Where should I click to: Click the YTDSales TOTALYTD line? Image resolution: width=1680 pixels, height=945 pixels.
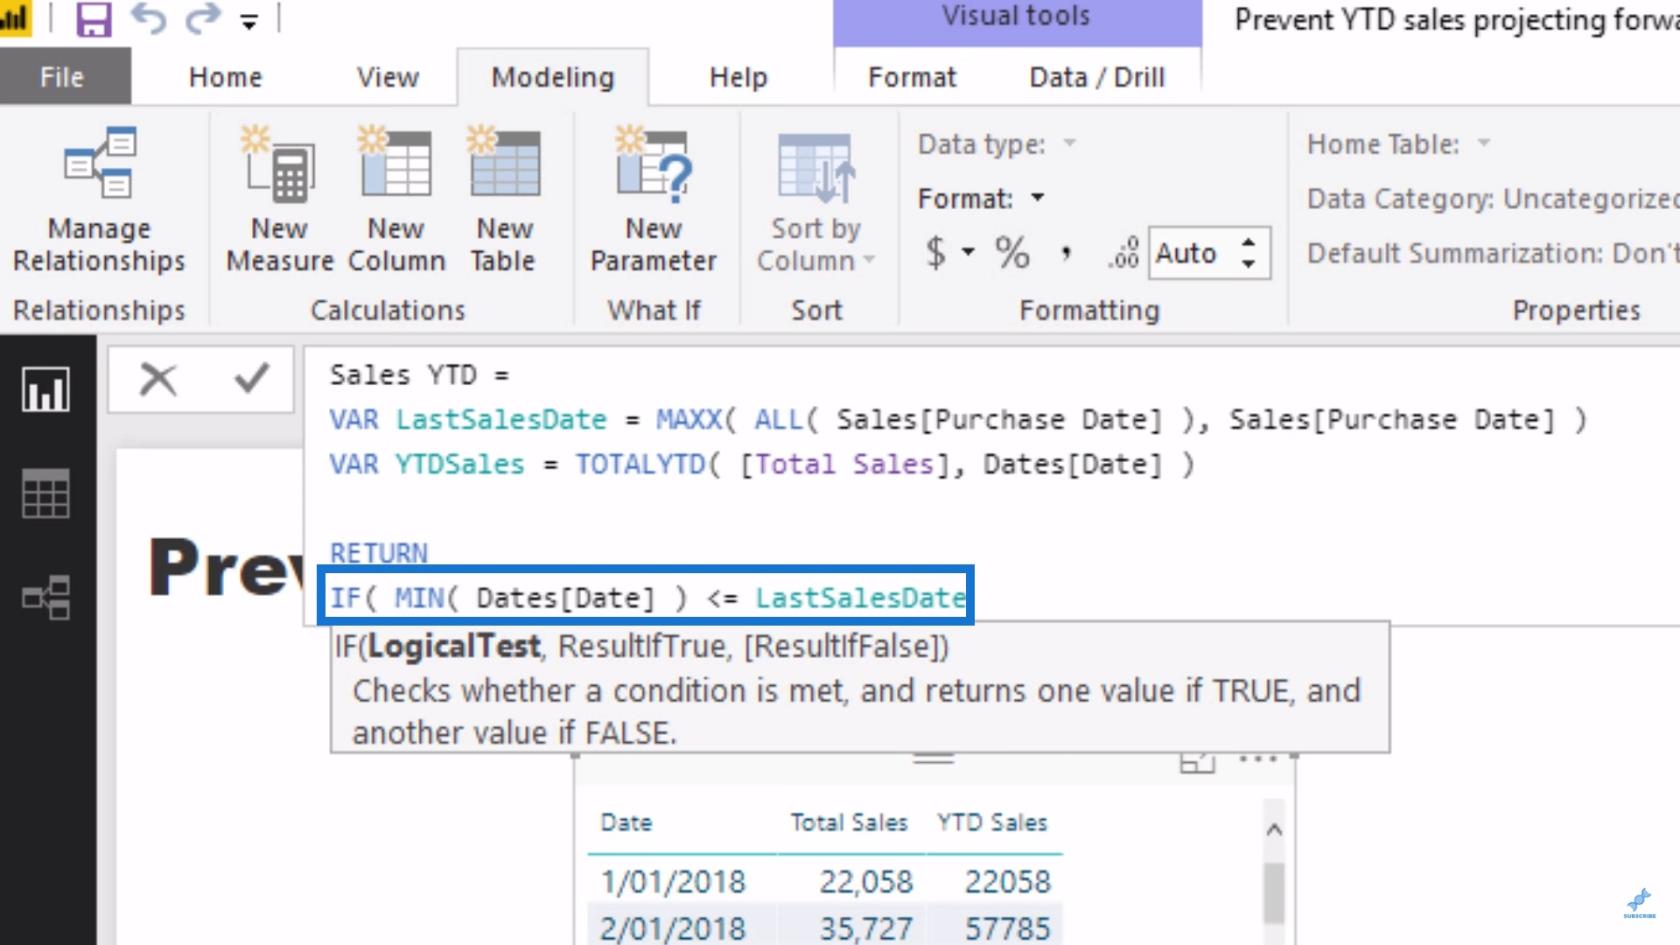[762, 465]
